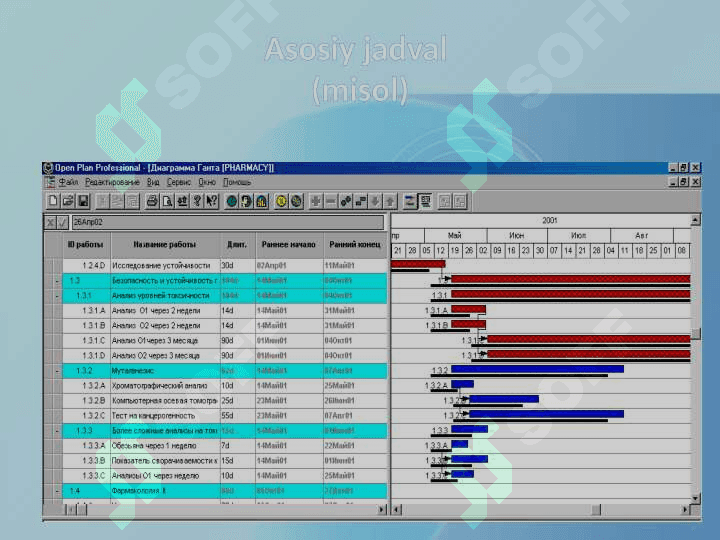Open the Окно menu
Viewport: 720px width, 540px height.
pyautogui.click(x=207, y=182)
